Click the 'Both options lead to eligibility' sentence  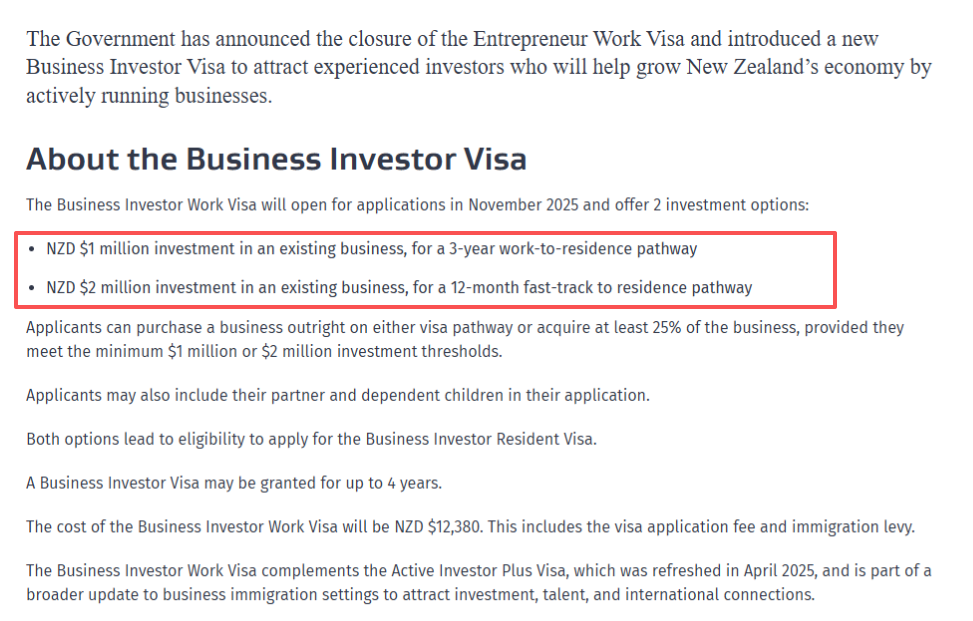tap(311, 439)
